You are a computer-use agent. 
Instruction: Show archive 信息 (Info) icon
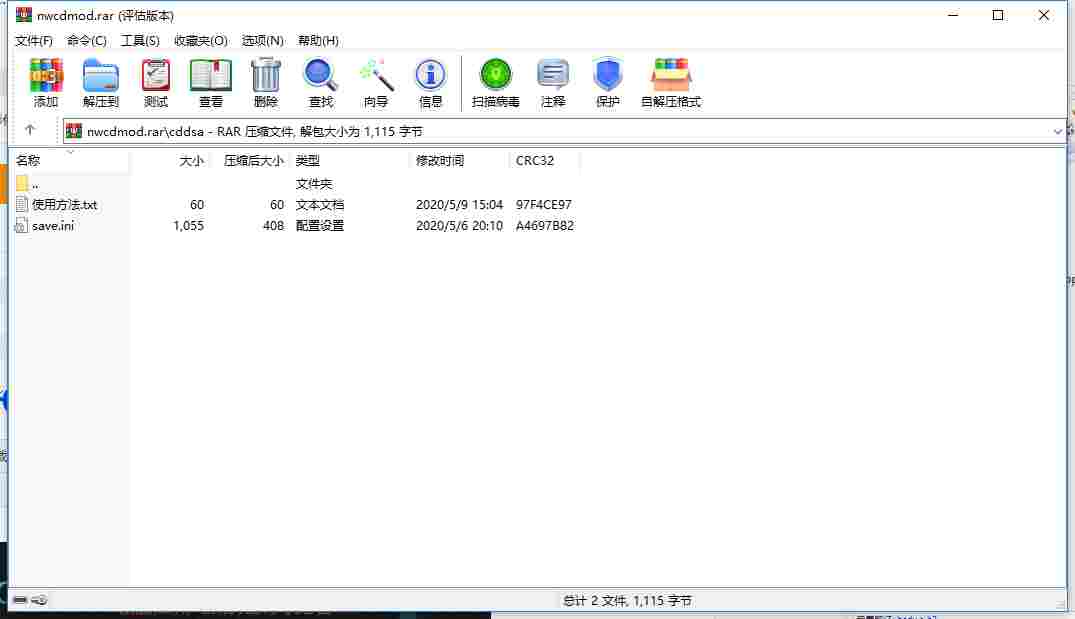(430, 75)
